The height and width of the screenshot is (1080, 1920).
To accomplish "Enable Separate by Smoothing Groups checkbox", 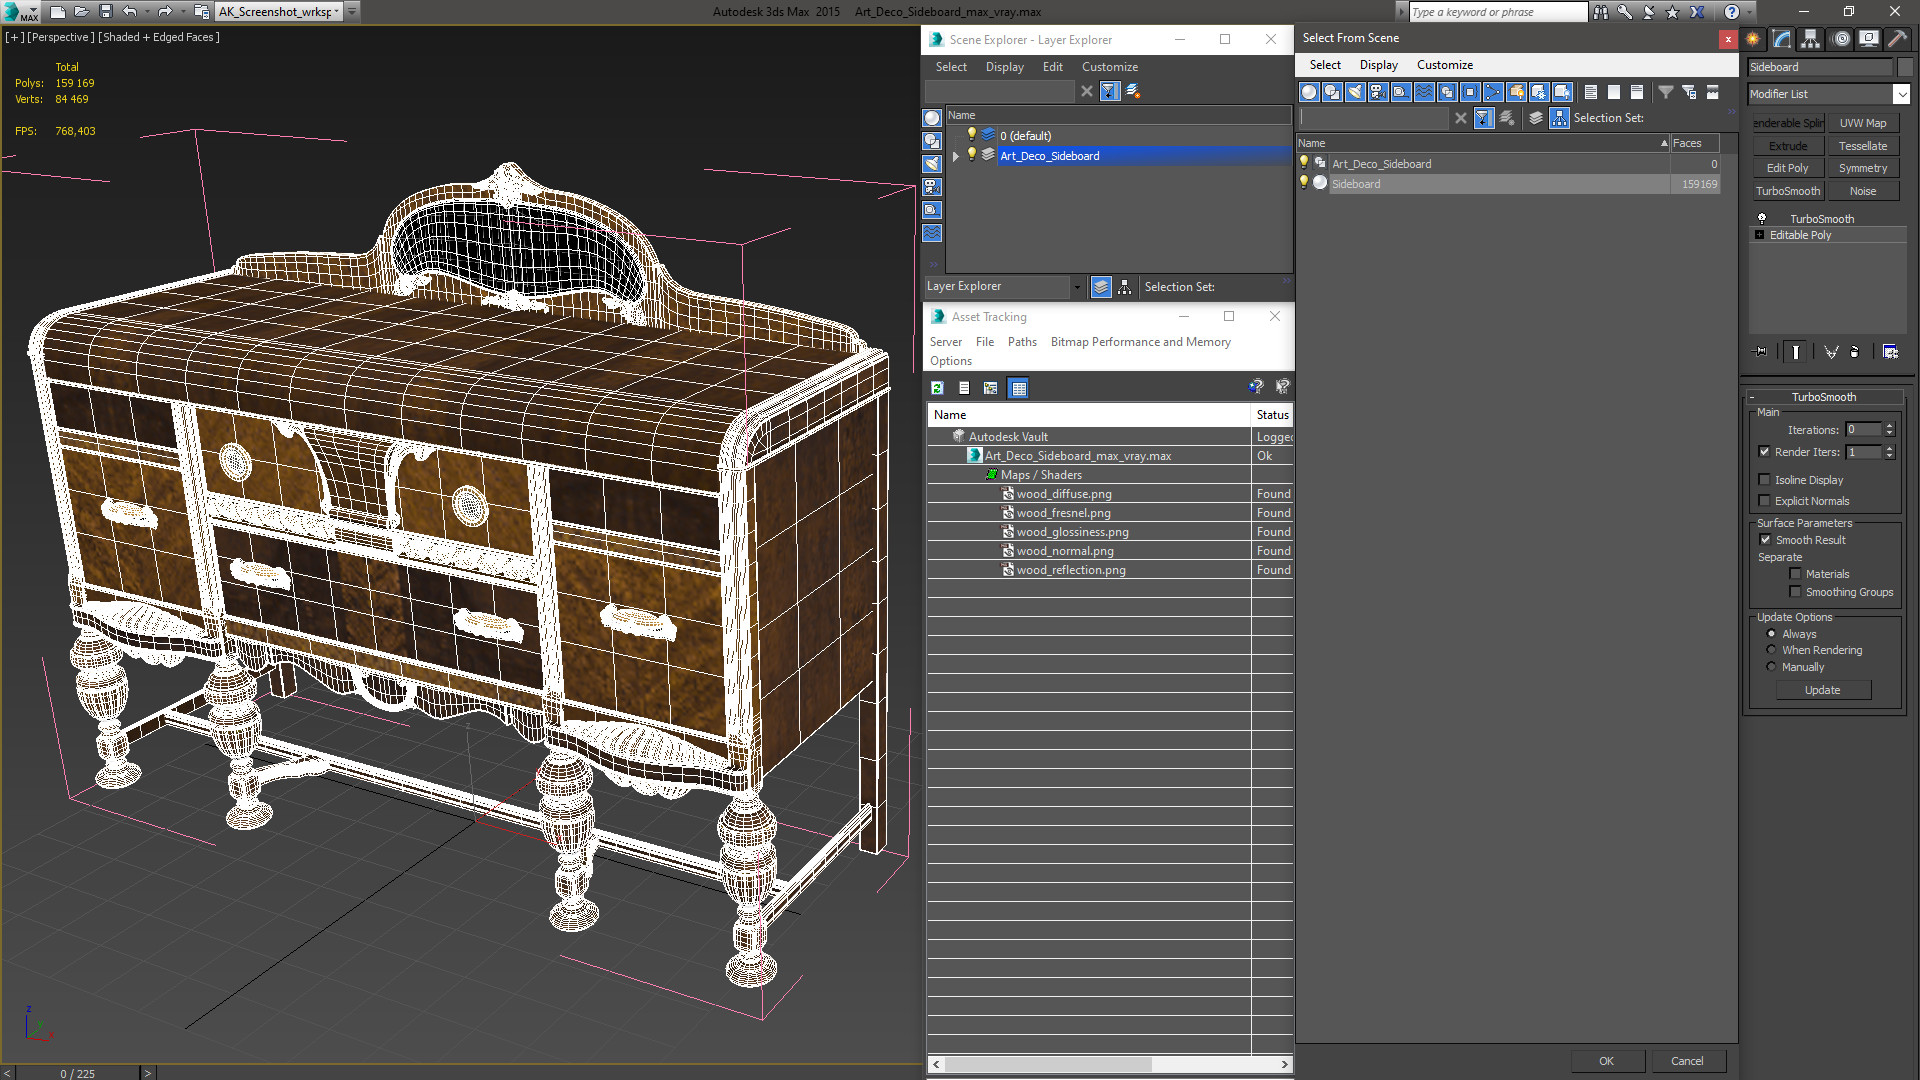I will click(x=1795, y=592).
